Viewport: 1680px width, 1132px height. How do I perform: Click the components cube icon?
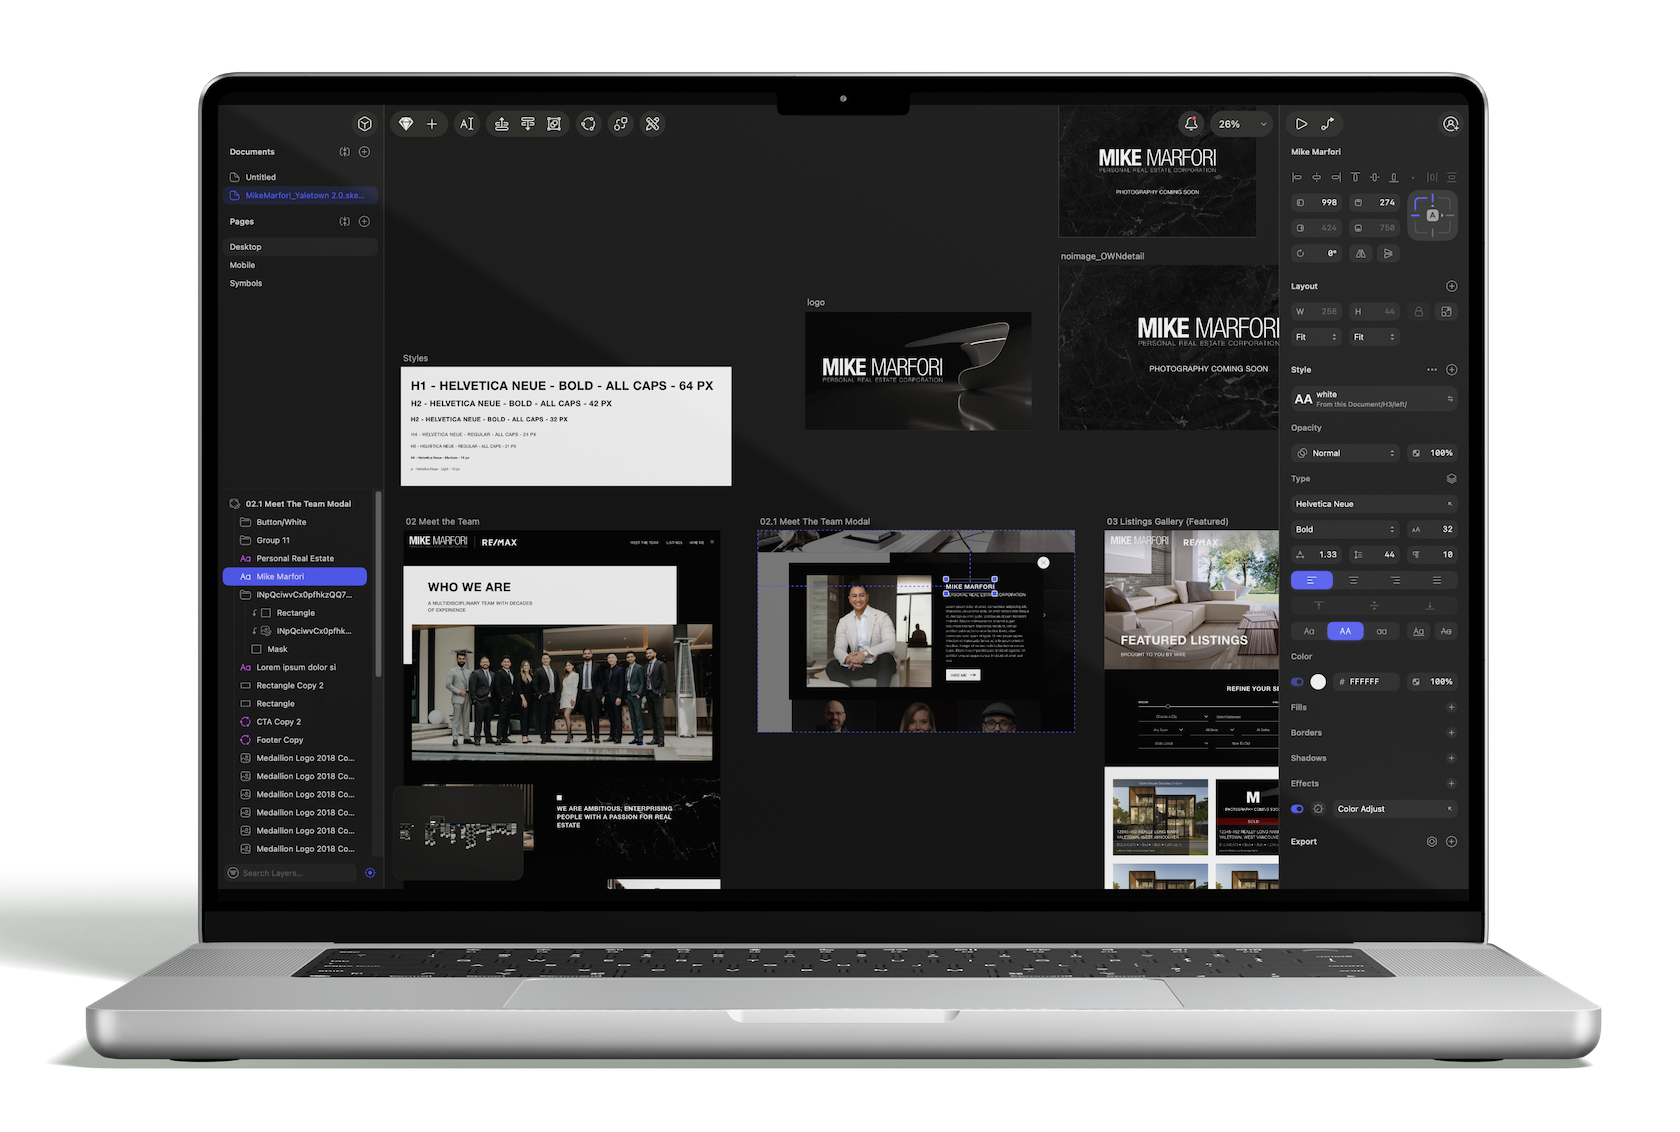(364, 124)
